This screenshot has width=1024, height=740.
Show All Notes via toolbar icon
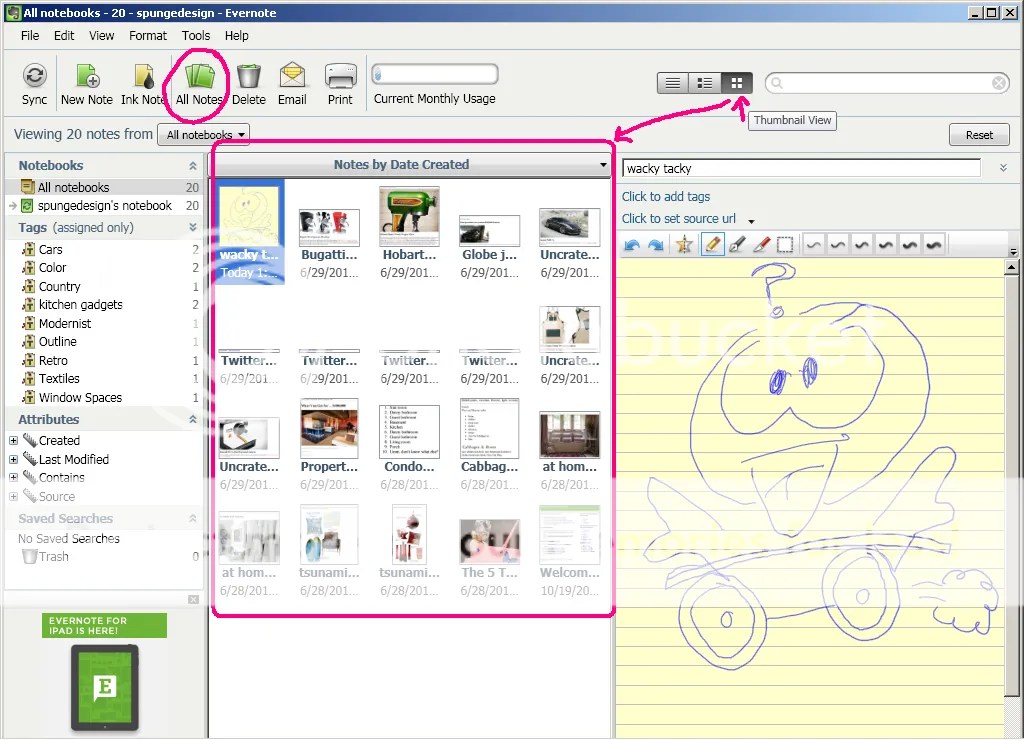tap(199, 84)
